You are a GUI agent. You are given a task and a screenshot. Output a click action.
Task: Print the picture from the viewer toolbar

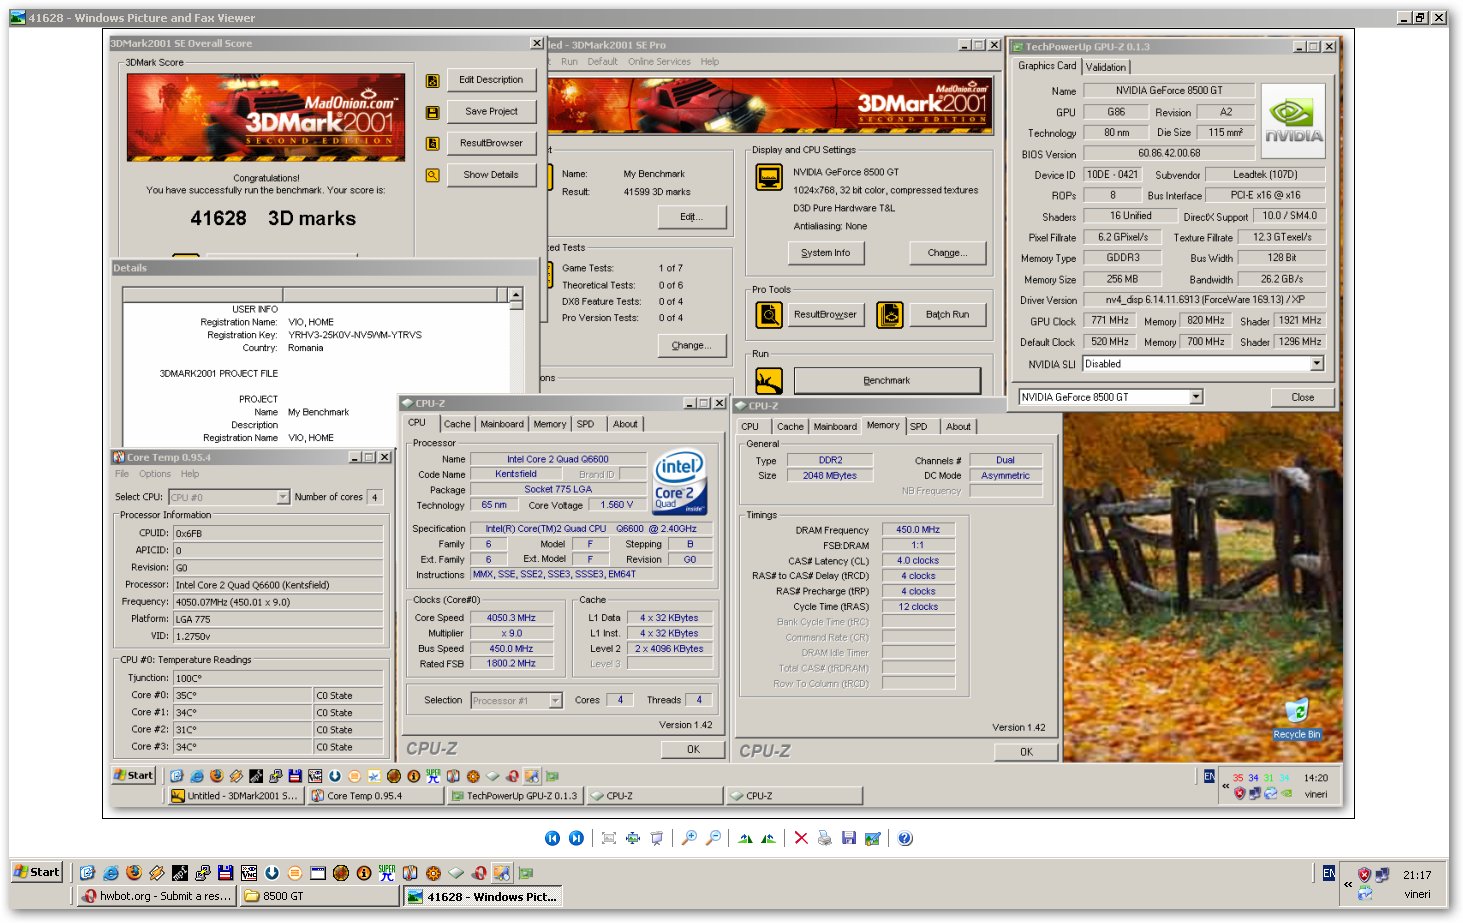(824, 838)
